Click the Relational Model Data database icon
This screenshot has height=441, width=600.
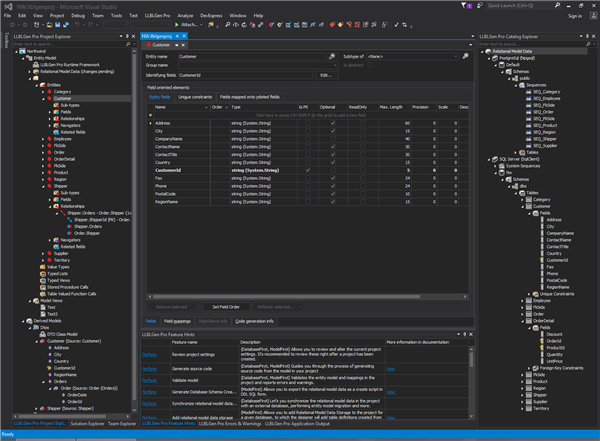(486, 50)
